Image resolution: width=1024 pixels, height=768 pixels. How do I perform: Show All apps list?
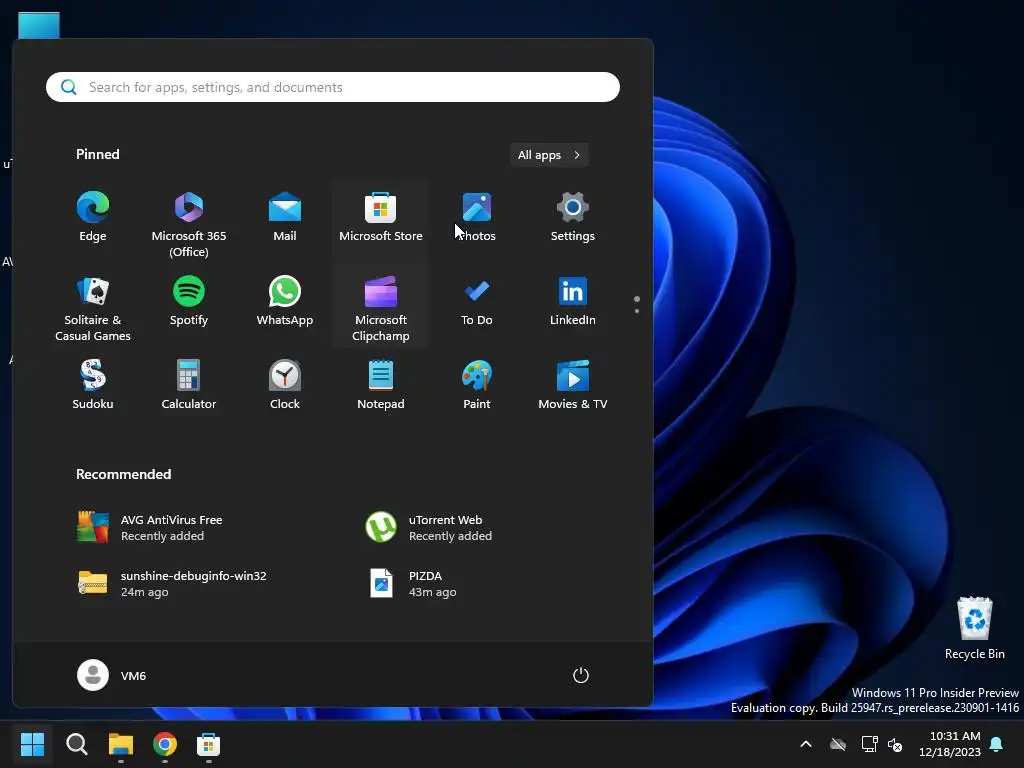pyautogui.click(x=549, y=155)
